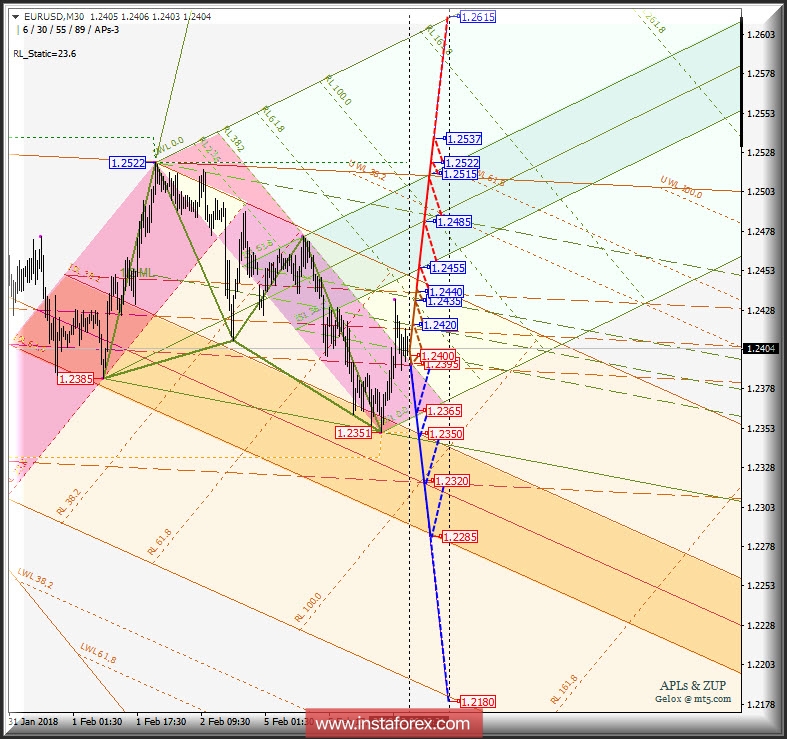Click the 2 Feb 09:30 time axis label

click(x=225, y=721)
